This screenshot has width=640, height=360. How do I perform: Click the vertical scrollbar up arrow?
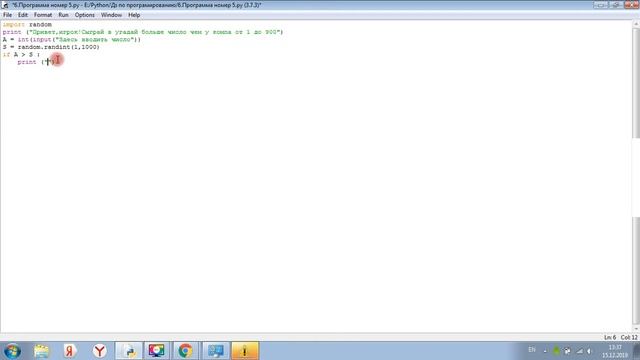(636, 24)
